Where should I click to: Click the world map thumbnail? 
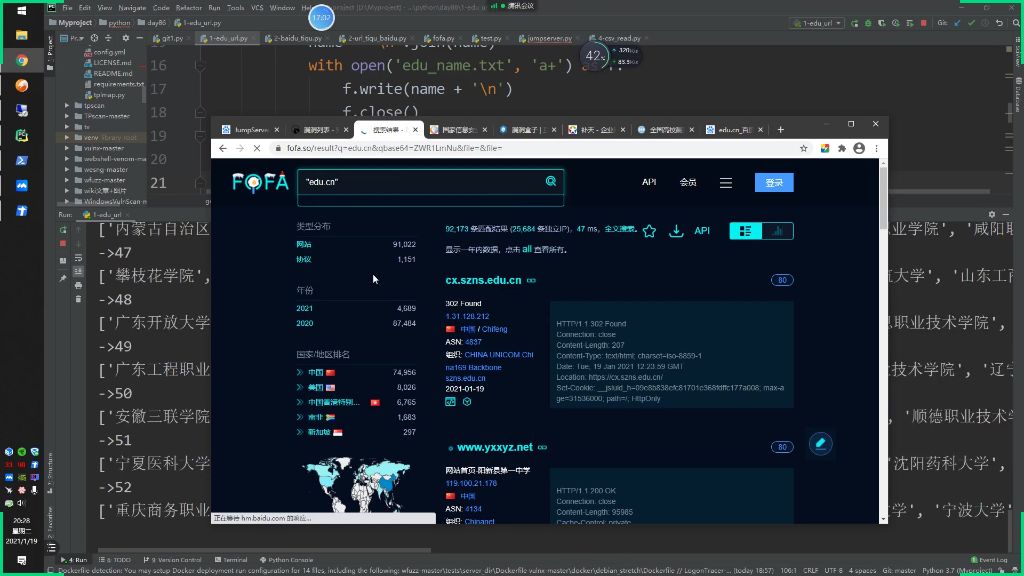coord(357,485)
